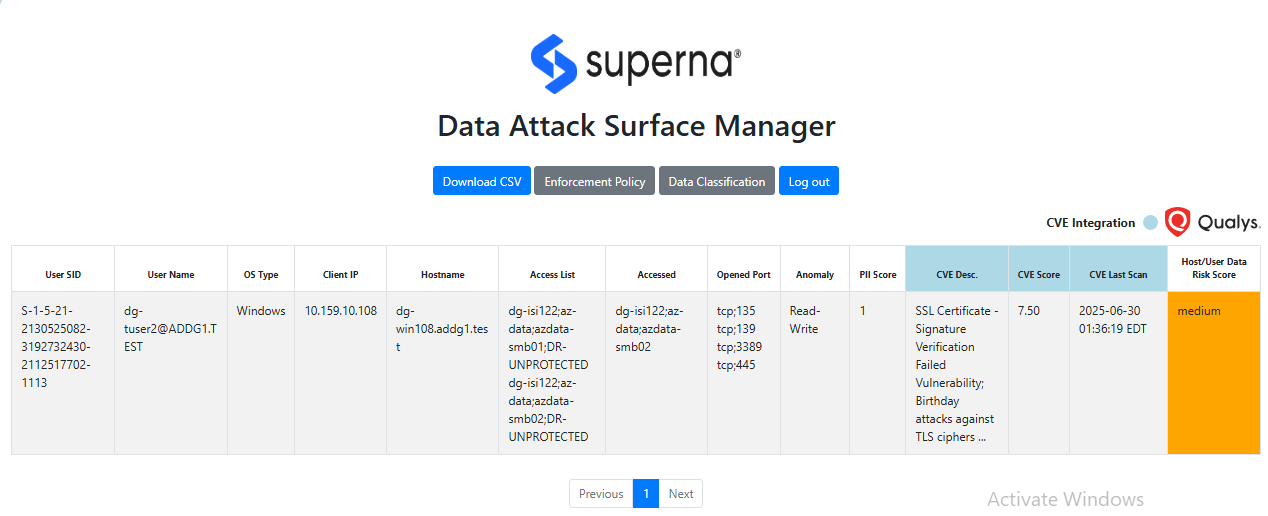Click the CVE Integration status dot

pyautogui.click(x=1150, y=223)
